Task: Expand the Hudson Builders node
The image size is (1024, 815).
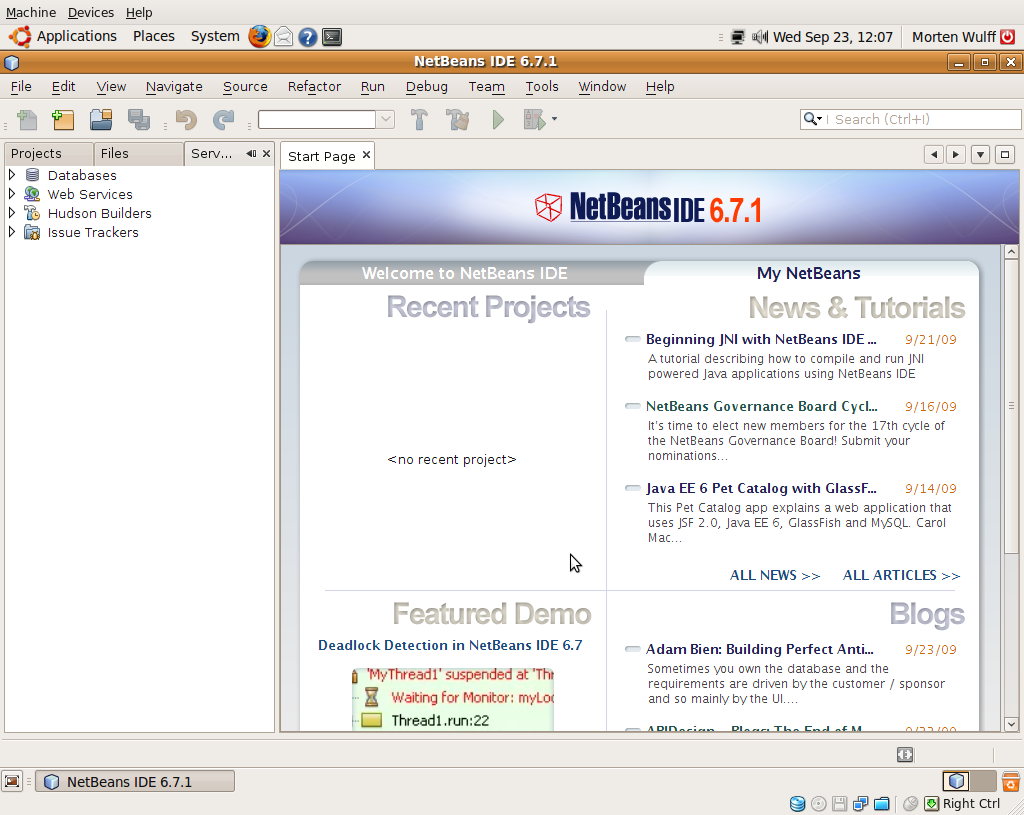Action: 12,213
